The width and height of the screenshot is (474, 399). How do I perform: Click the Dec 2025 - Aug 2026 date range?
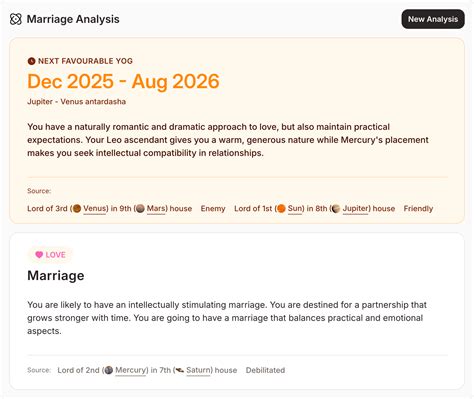(123, 81)
